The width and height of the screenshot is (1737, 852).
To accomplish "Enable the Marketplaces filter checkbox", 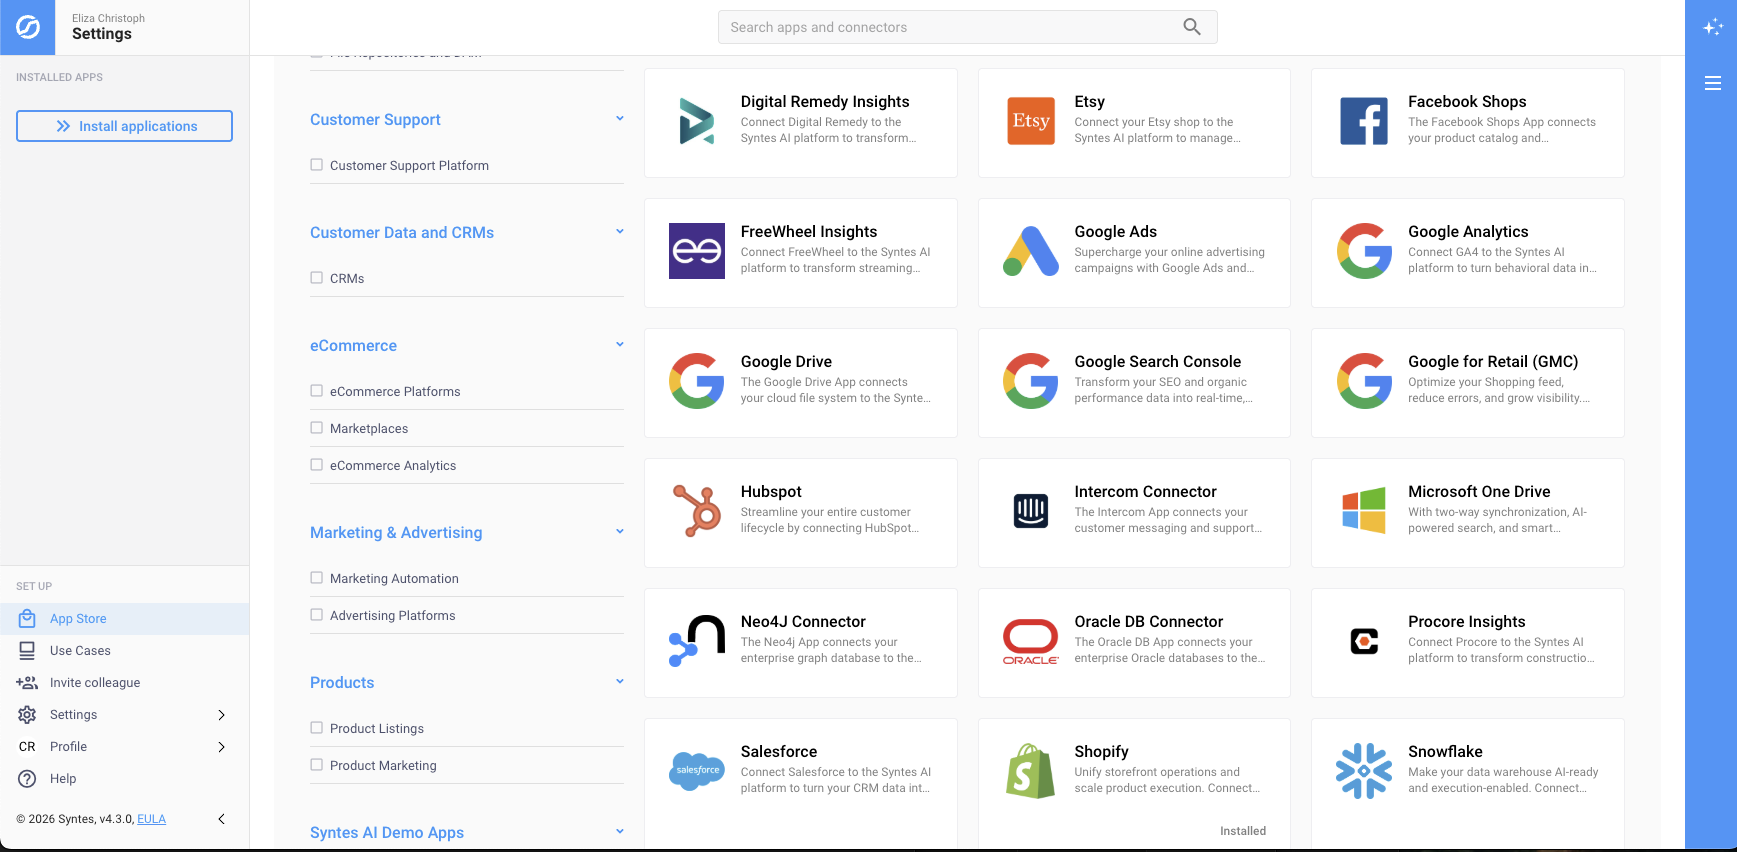I will click(x=317, y=428).
